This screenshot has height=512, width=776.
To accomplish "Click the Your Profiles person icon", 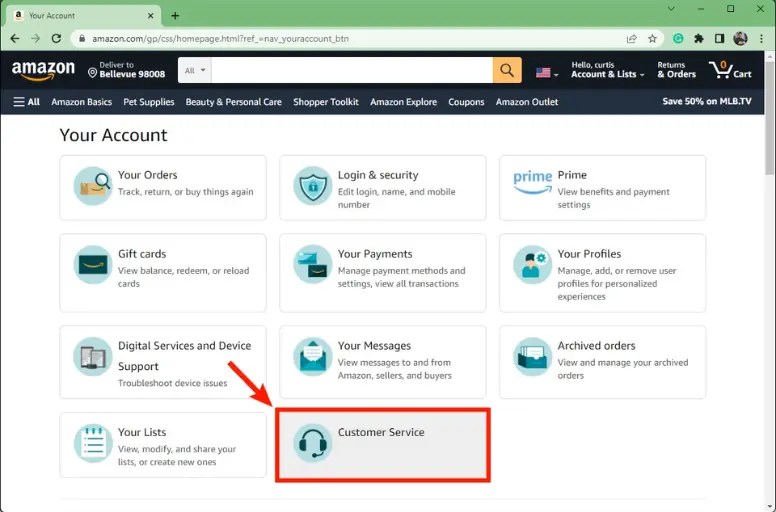I will [533, 265].
